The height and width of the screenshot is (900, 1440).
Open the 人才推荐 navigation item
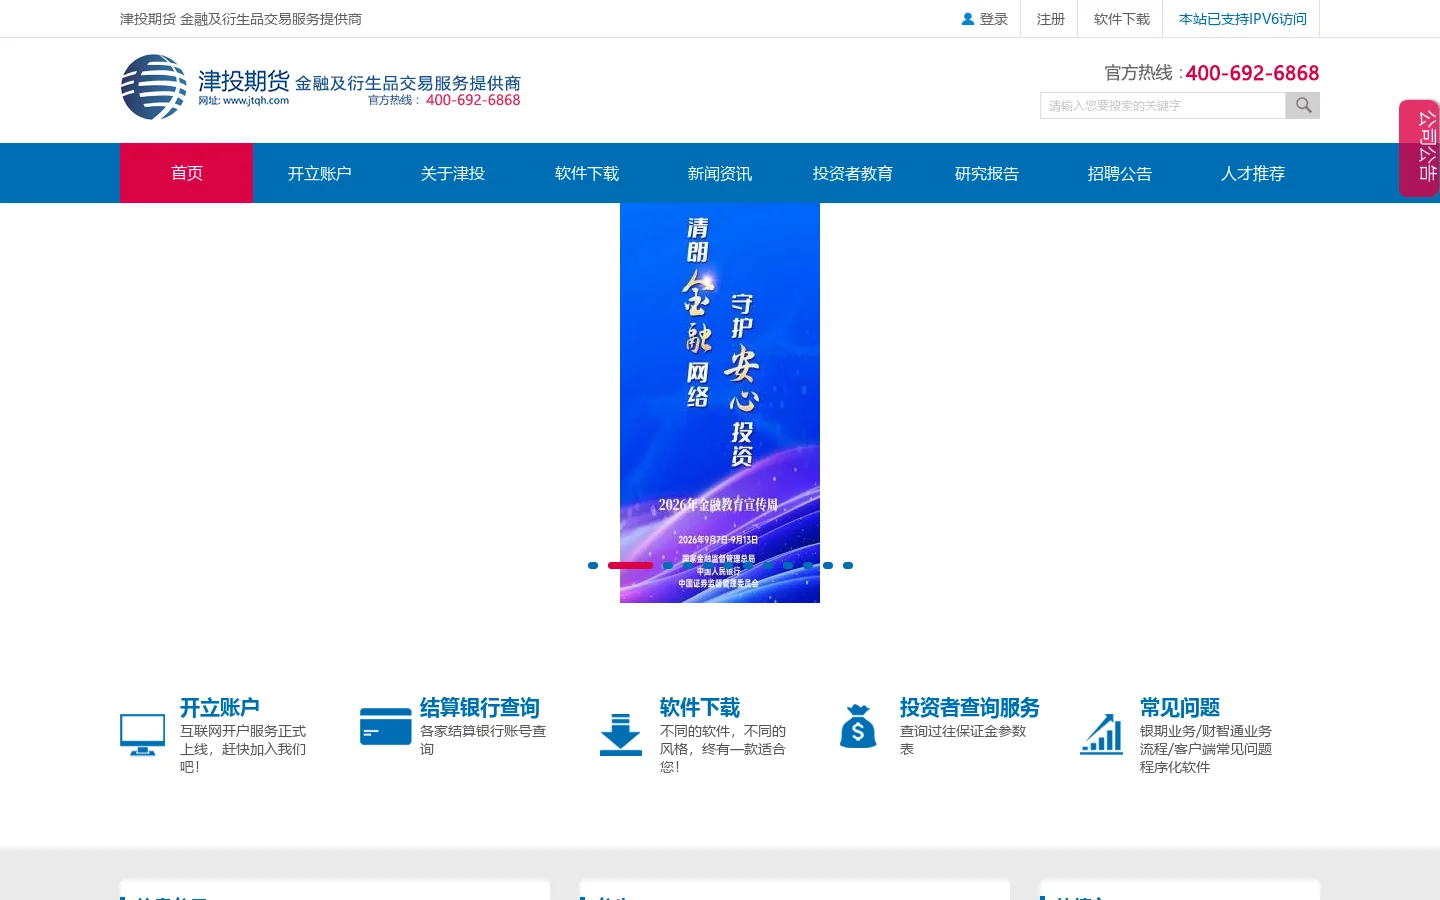click(x=1253, y=173)
